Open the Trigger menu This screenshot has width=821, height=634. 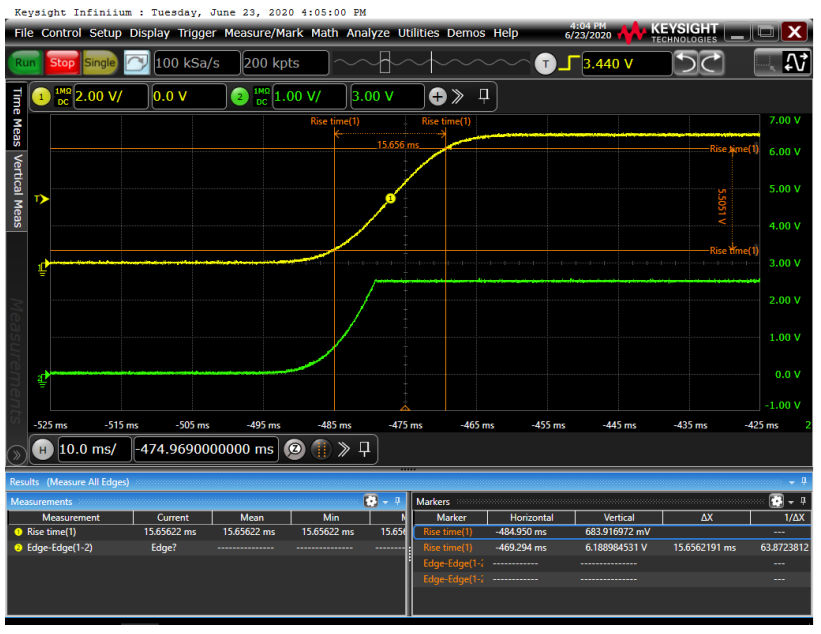tap(198, 33)
